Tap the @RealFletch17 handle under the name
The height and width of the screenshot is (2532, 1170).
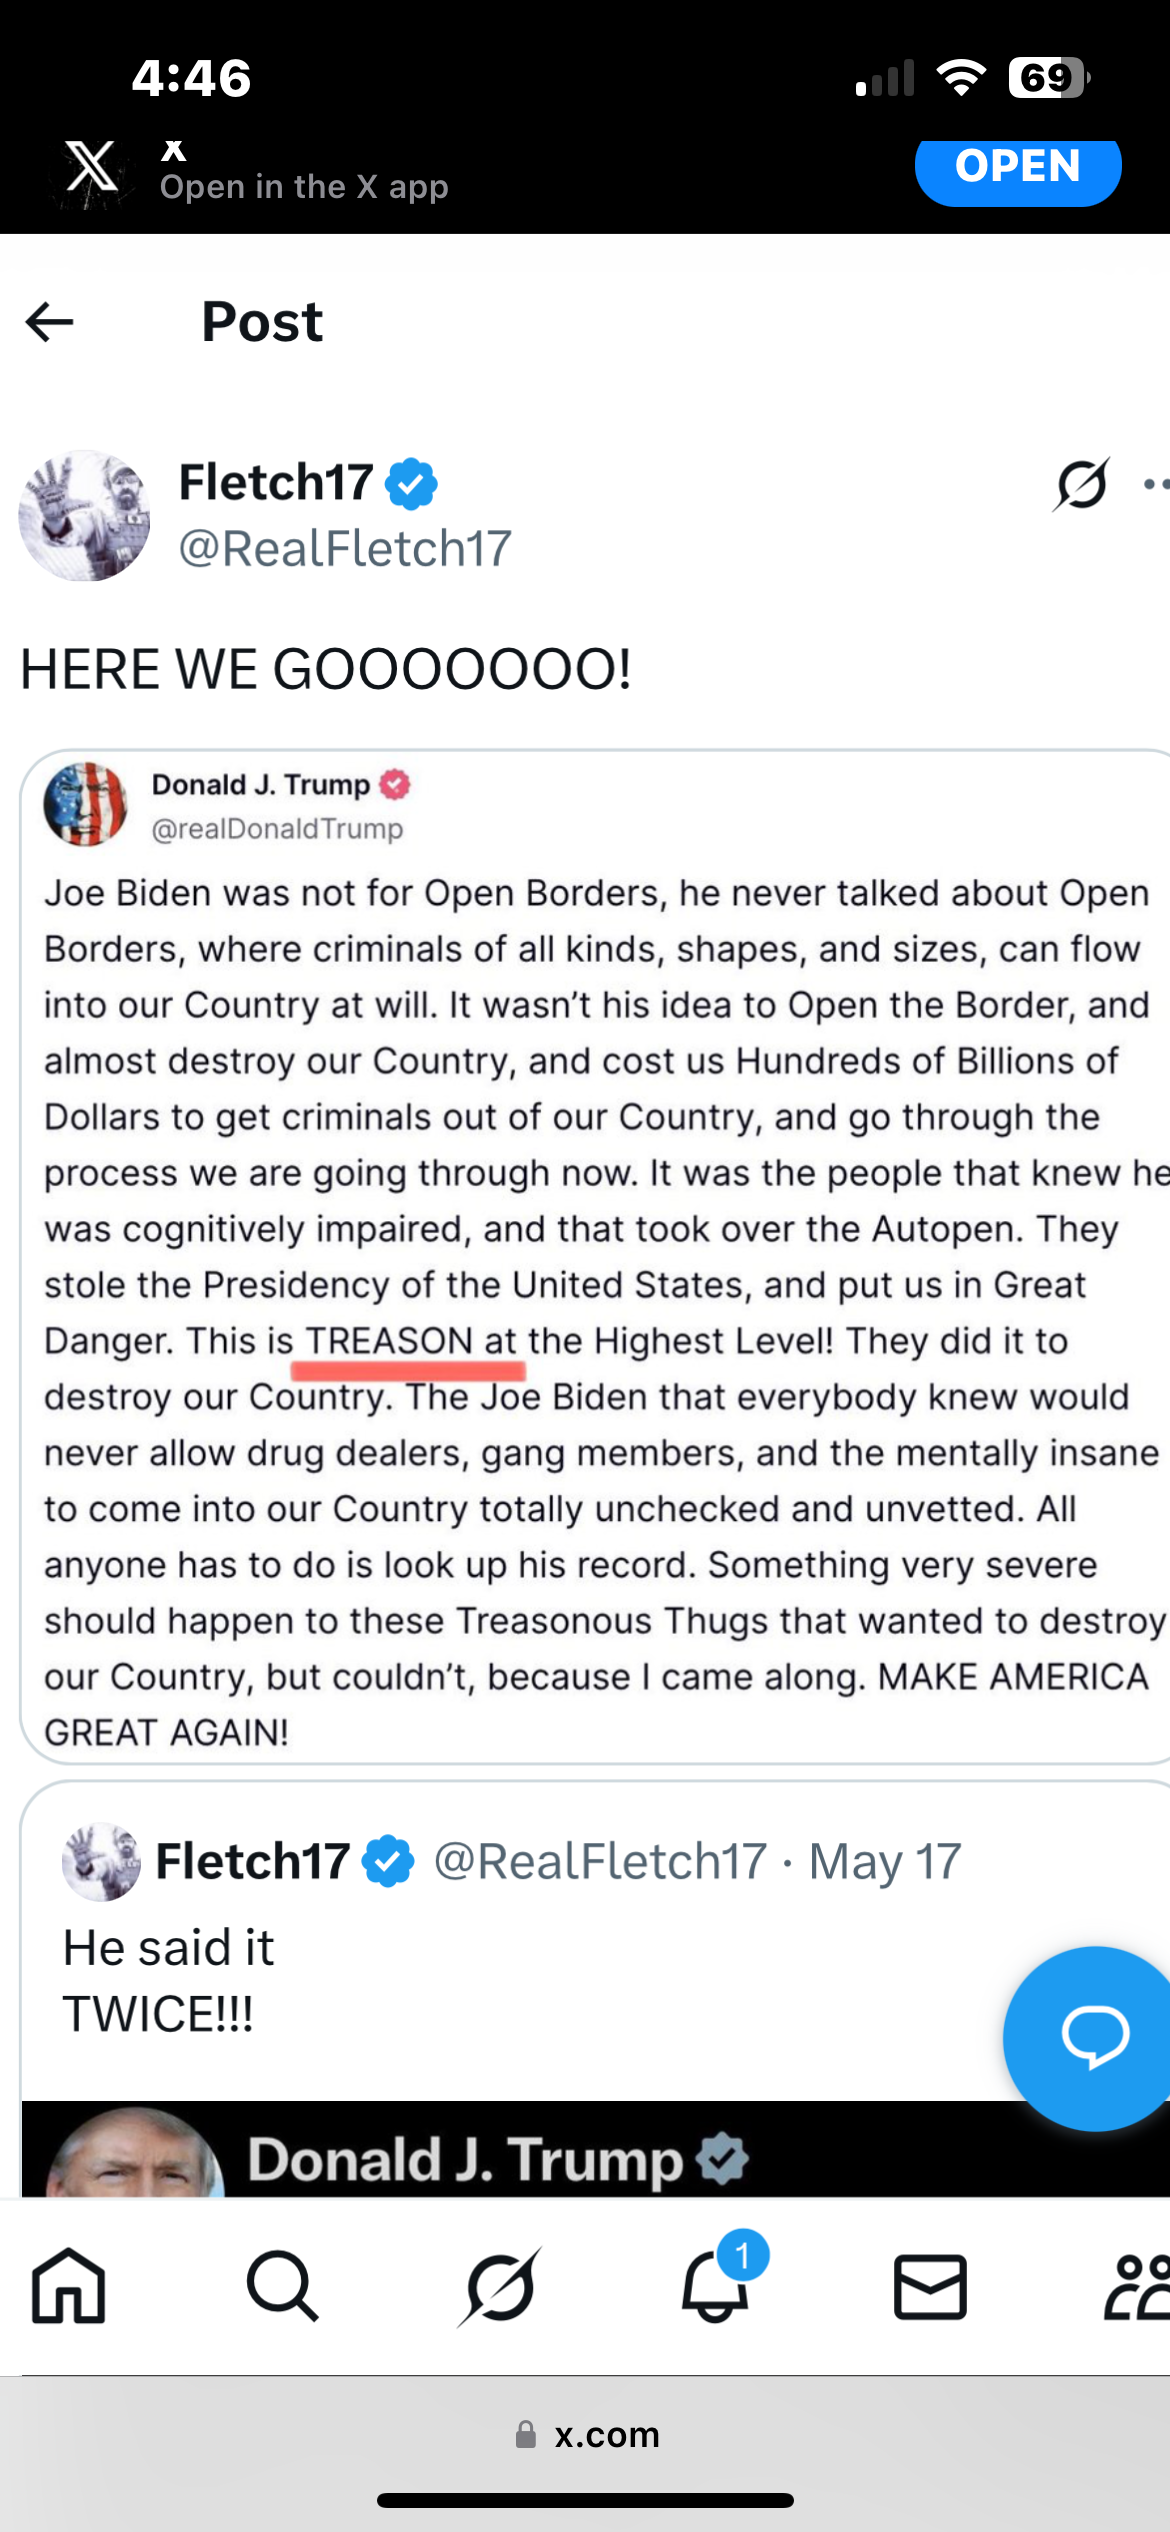pos(345,549)
